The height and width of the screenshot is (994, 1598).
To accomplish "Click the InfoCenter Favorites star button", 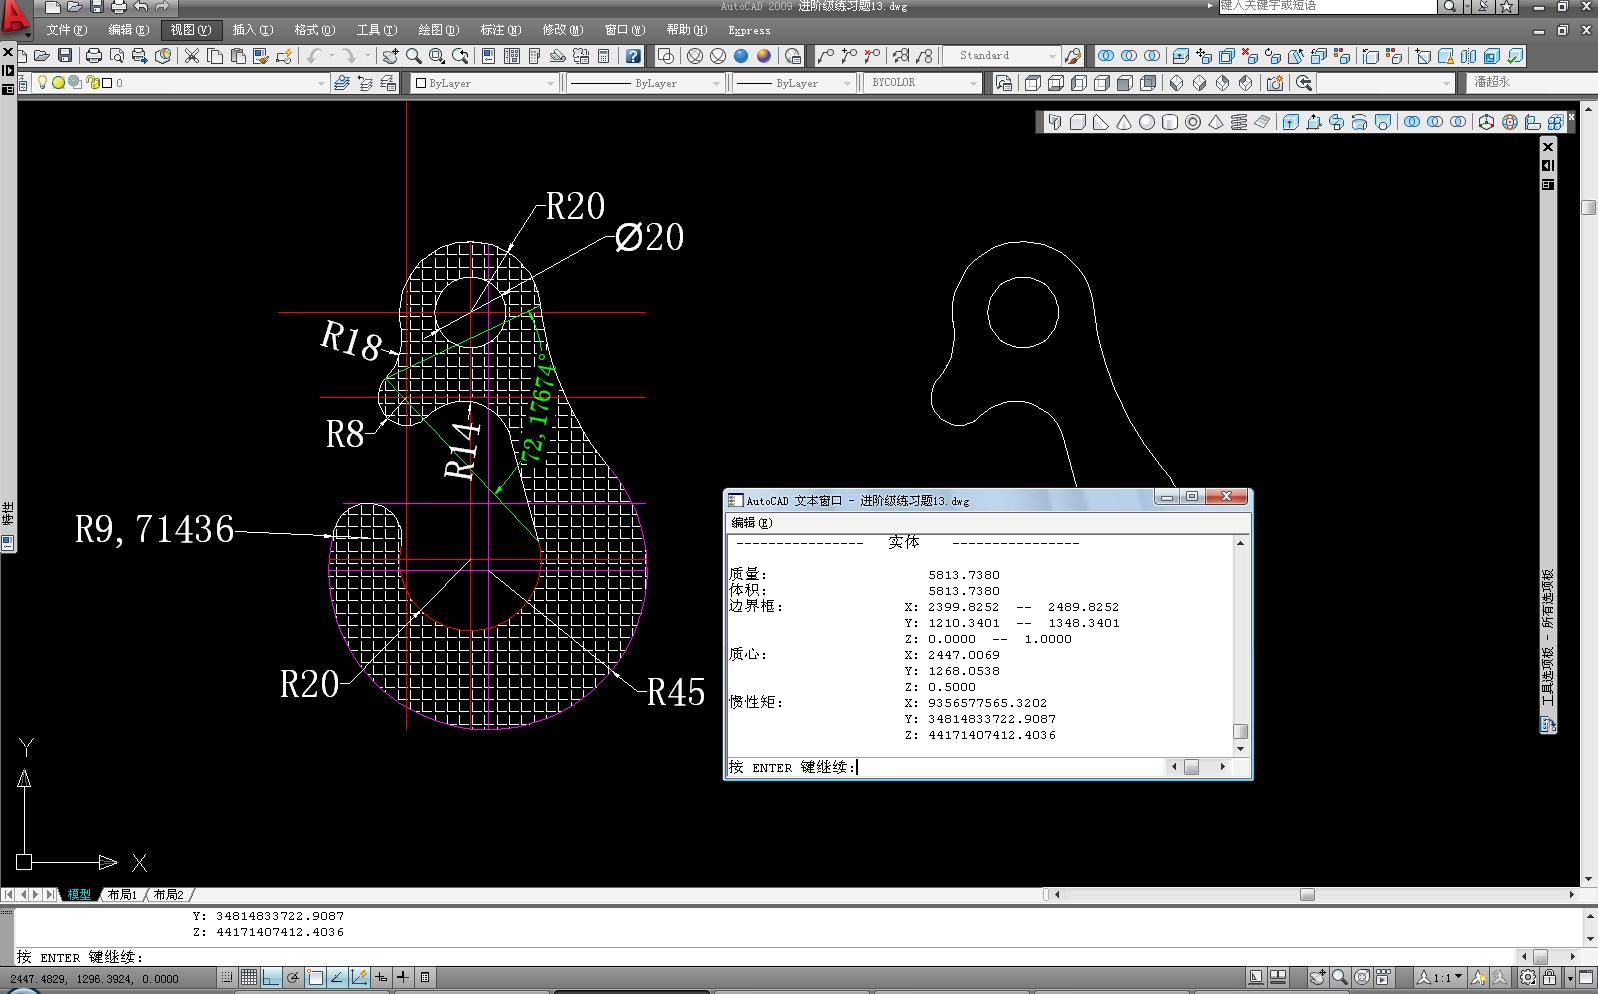I will coord(1506,7).
